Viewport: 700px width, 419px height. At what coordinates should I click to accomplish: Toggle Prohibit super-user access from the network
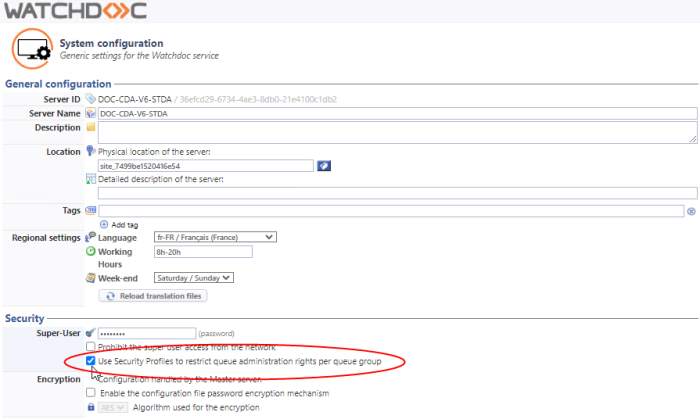[x=91, y=346]
